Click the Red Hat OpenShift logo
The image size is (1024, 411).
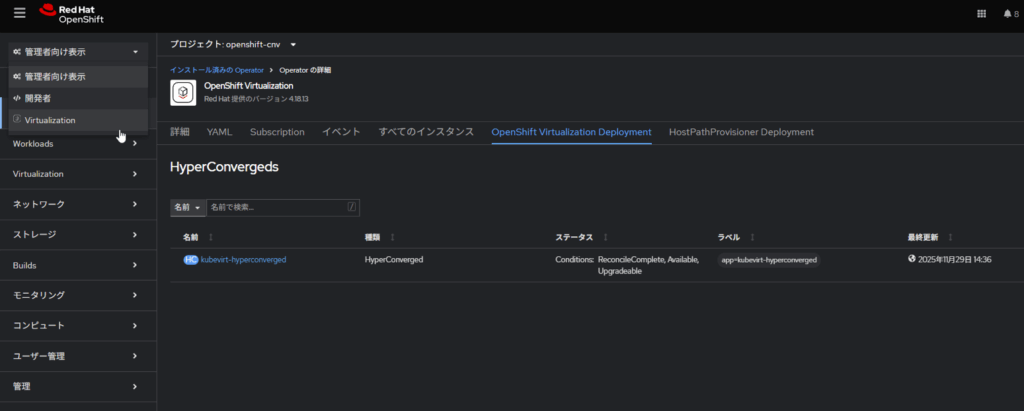pos(71,14)
